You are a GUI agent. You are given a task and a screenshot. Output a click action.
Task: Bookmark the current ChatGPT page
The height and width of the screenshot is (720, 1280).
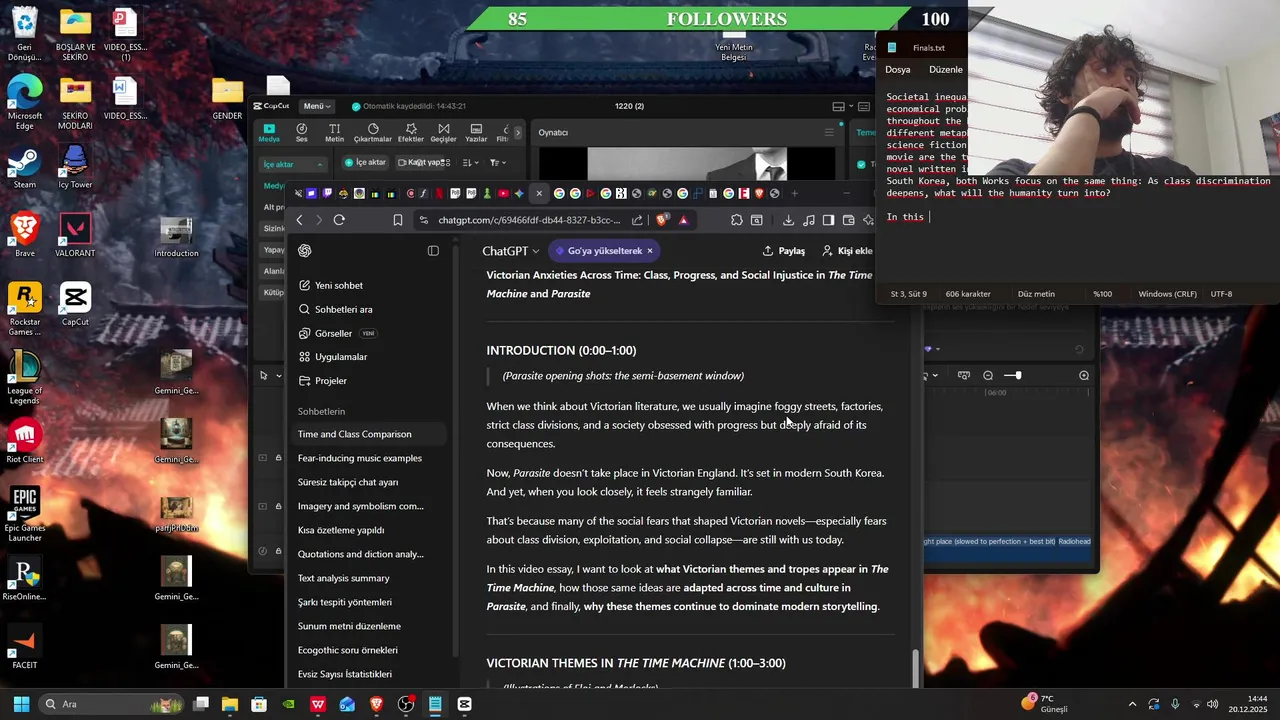(397, 220)
